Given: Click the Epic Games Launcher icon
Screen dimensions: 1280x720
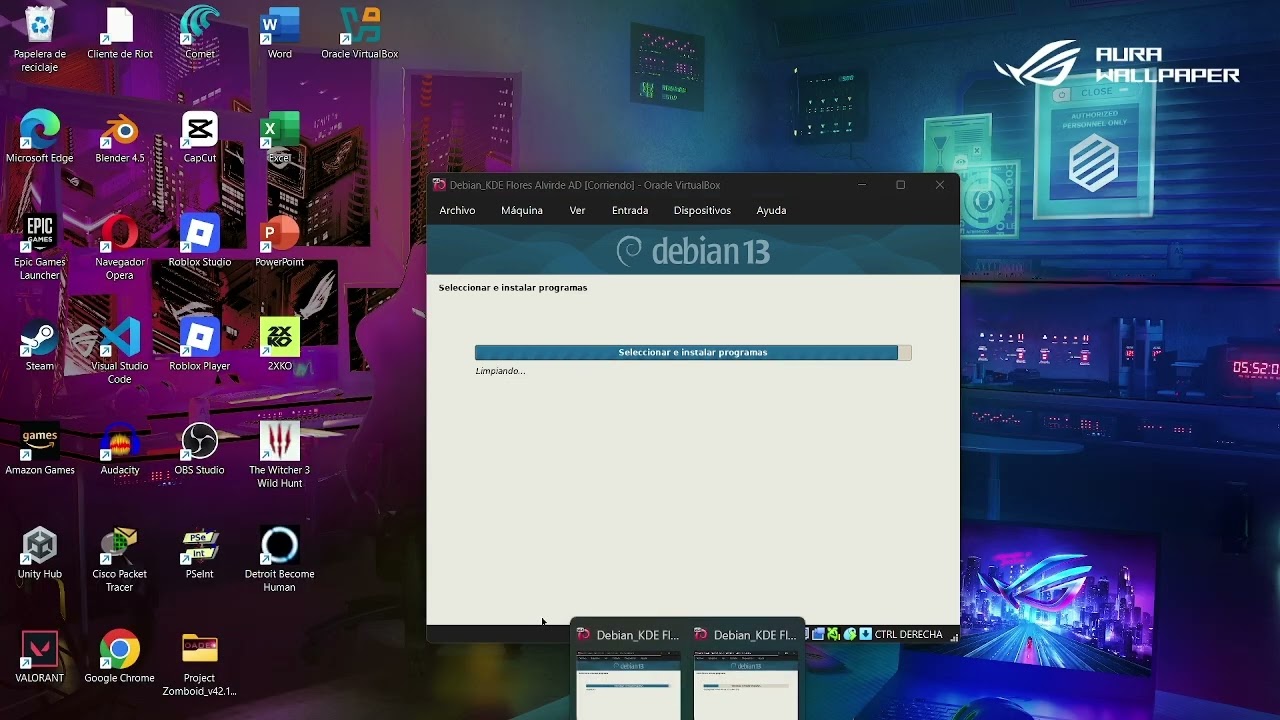Looking at the screenshot, I should click(x=40, y=247).
